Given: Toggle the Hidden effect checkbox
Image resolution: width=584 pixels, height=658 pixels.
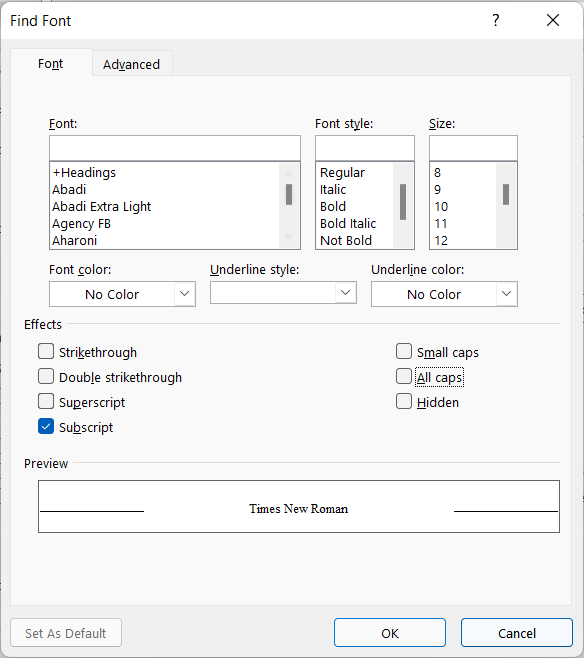Looking at the screenshot, I should (x=404, y=402).
